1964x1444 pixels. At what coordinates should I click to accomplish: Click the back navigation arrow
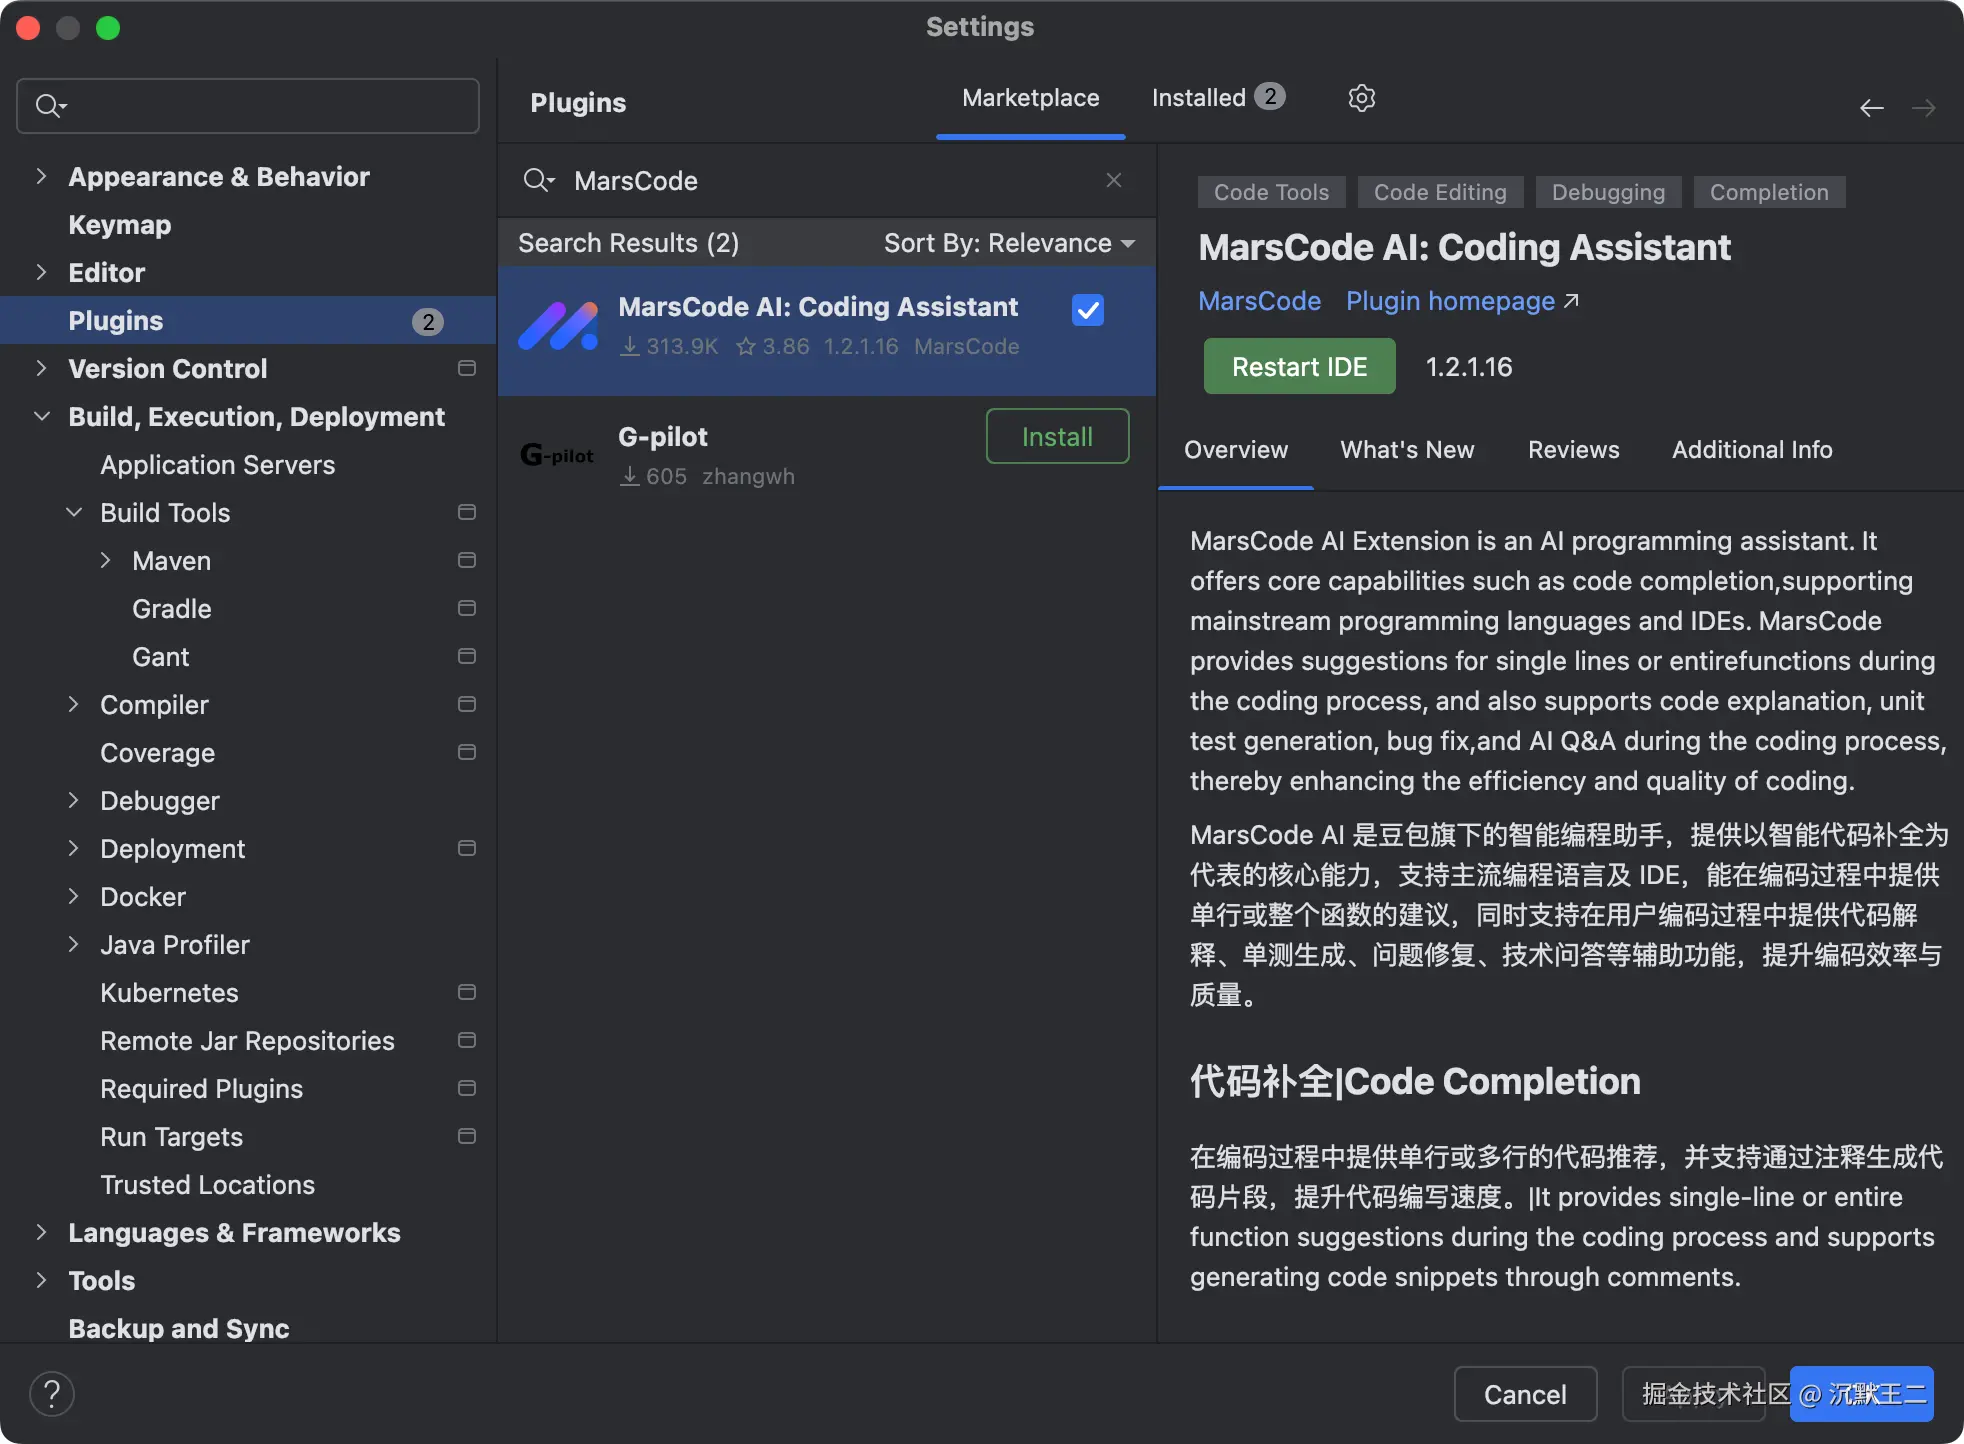click(x=1872, y=108)
